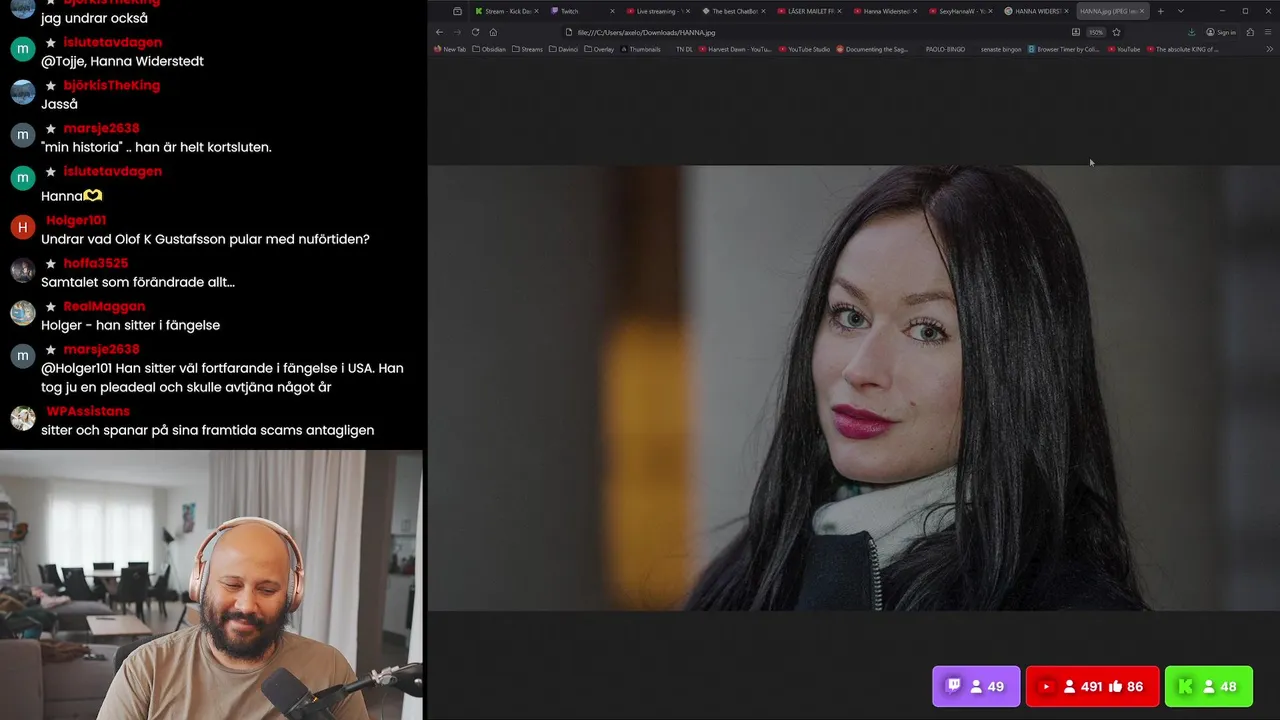Screen dimensions: 1280x720
Task: Open a new tab with the plus button
Action: (1160, 11)
